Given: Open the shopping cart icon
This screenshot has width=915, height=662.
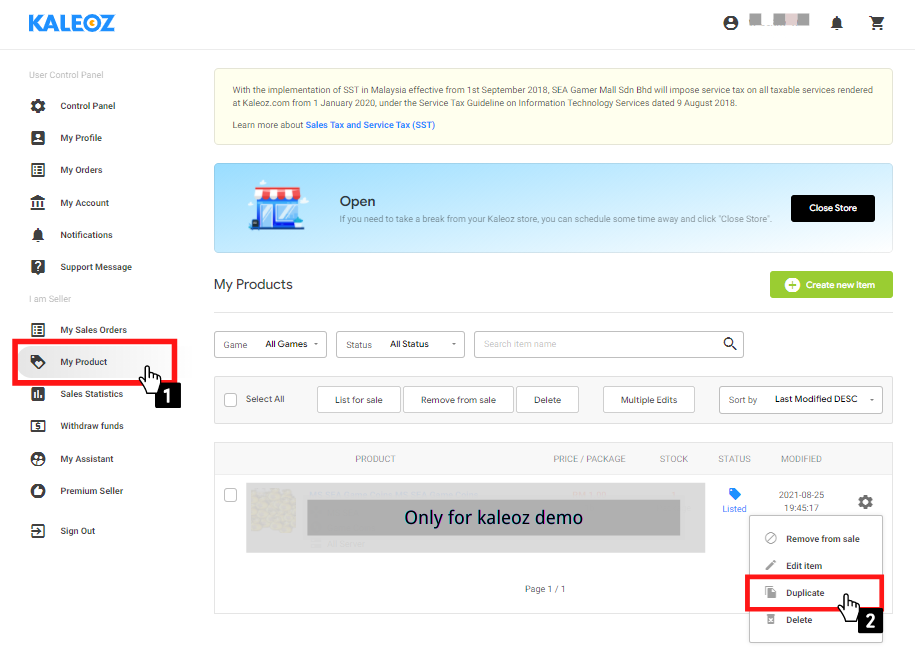Looking at the screenshot, I should pos(876,23).
